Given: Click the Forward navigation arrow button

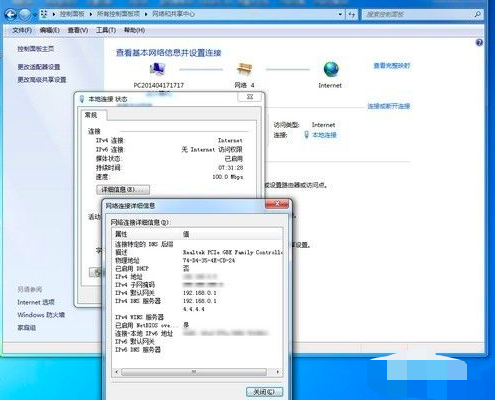Looking at the screenshot, I should click(24, 14).
